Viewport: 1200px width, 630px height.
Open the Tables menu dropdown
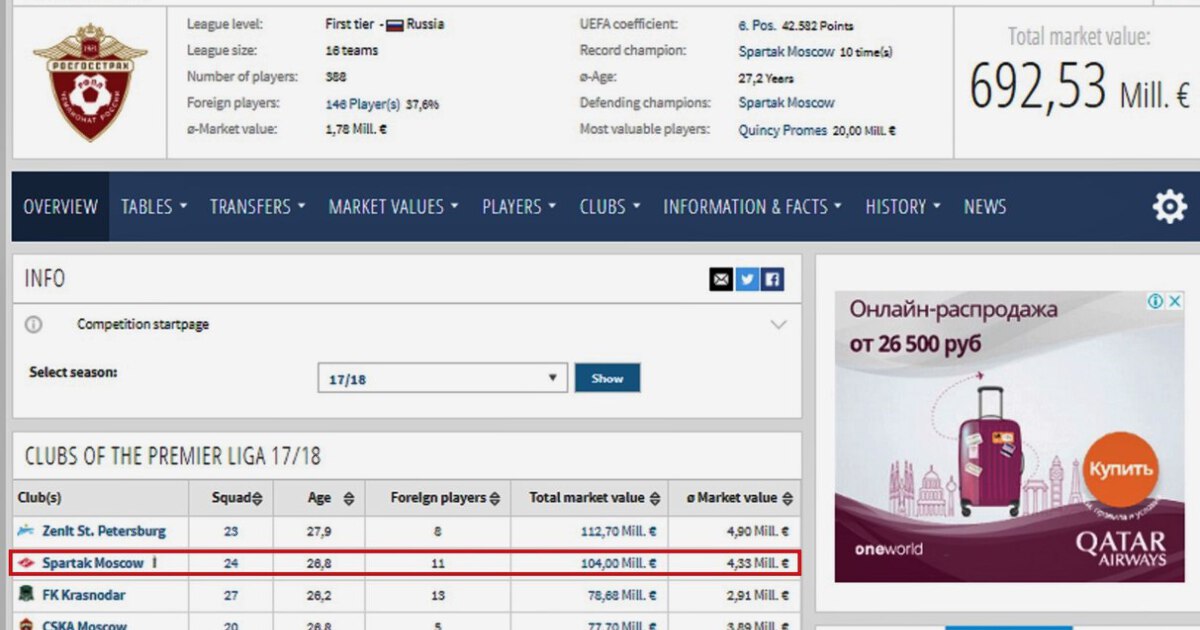(x=154, y=207)
